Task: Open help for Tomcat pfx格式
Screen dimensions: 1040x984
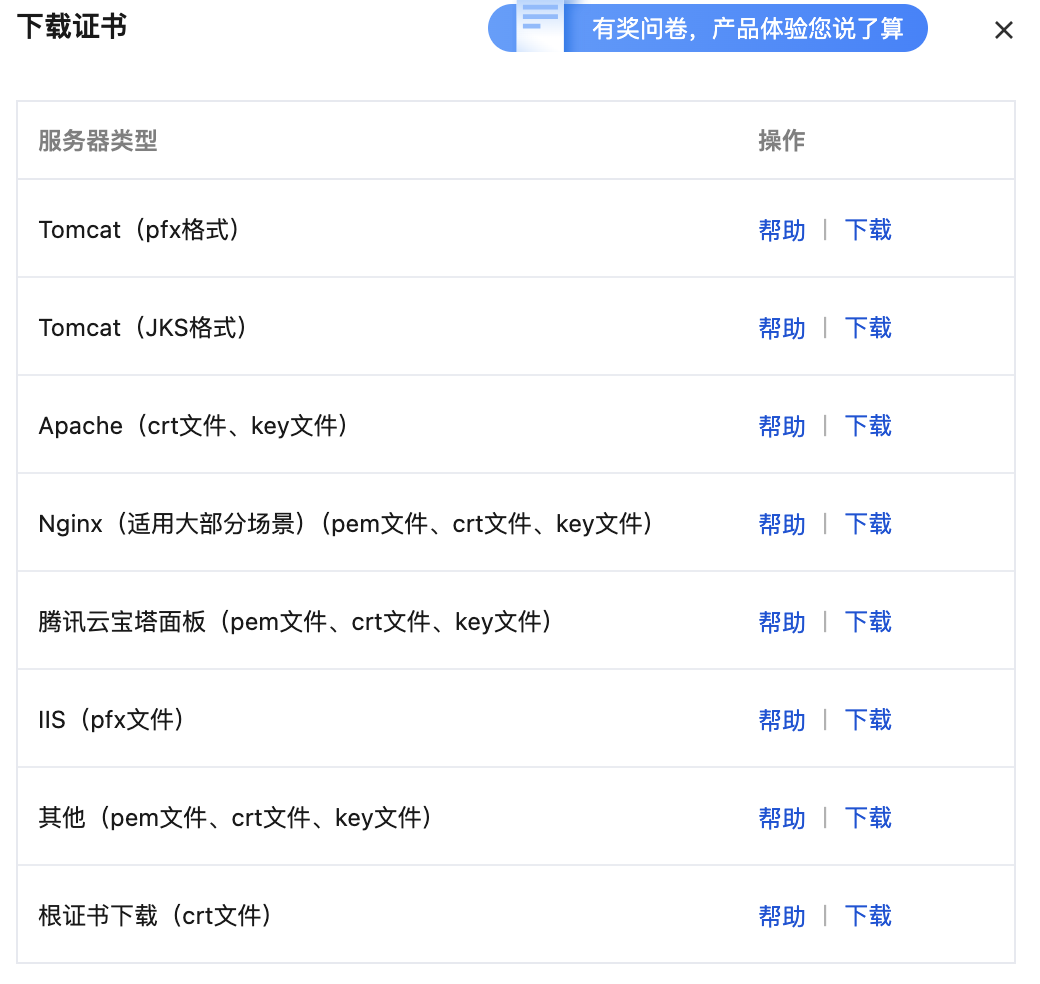Action: [x=781, y=230]
